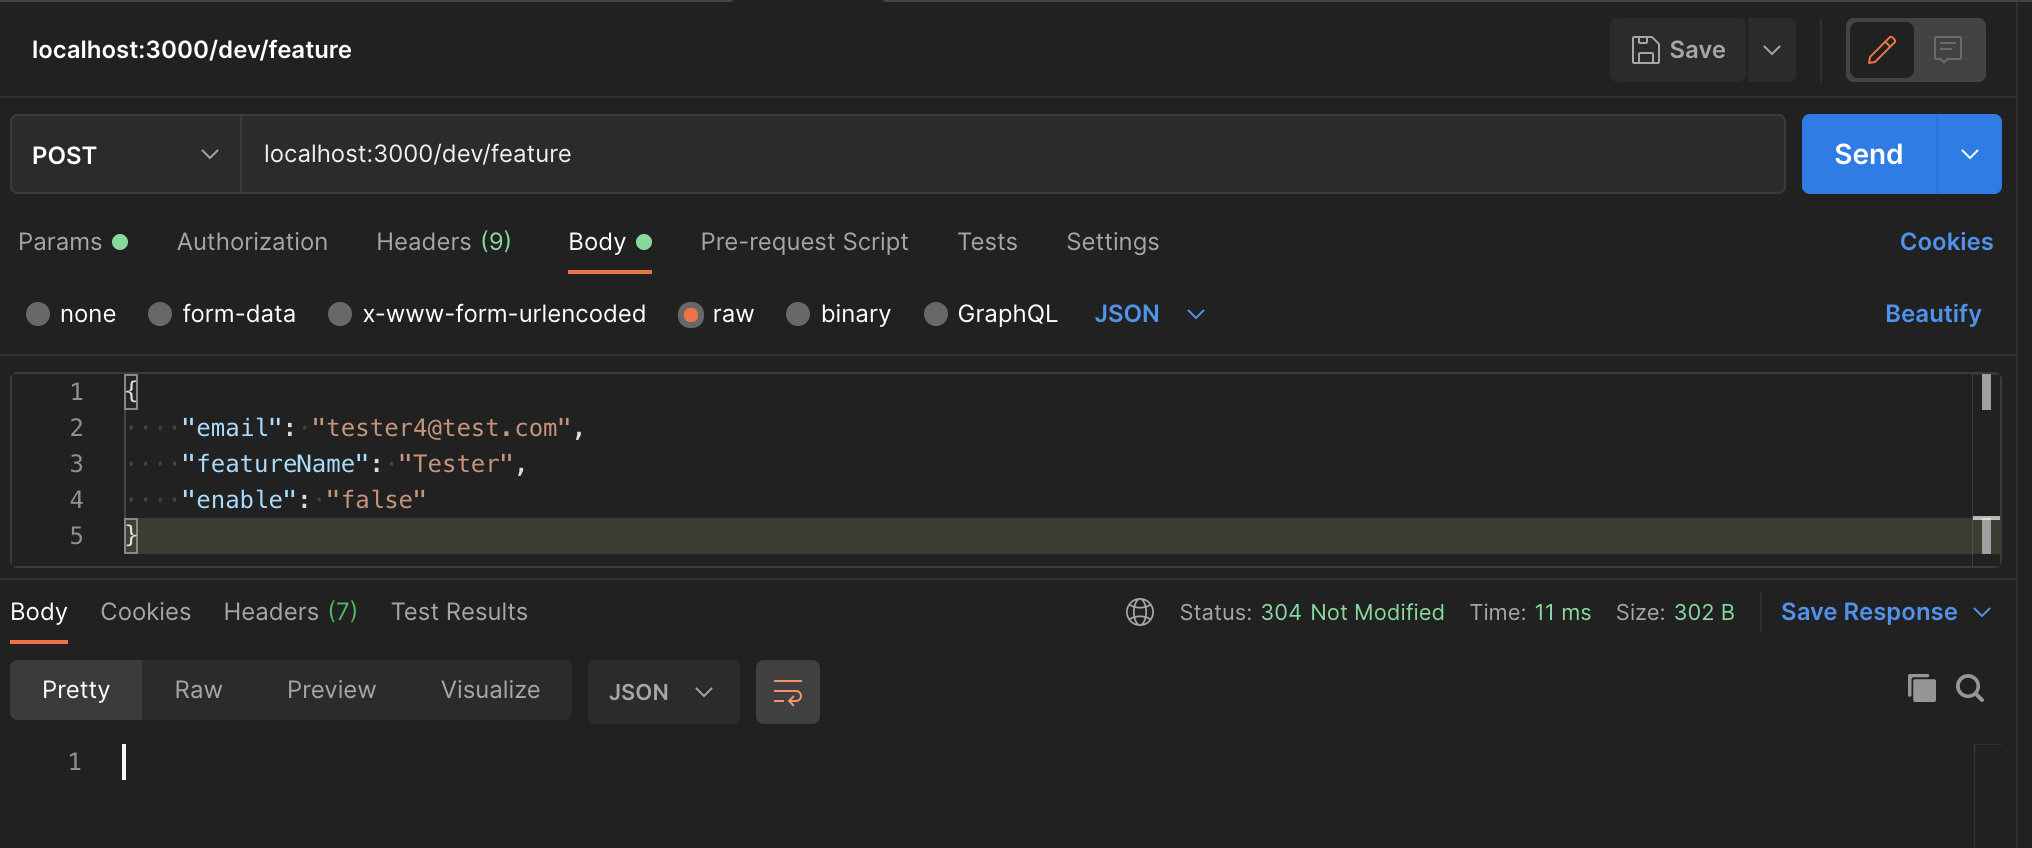Image resolution: width=2032 pixels, height=848 pixels.
Task: Search the response with the magnifier icon
Action: click(1970, 688)
